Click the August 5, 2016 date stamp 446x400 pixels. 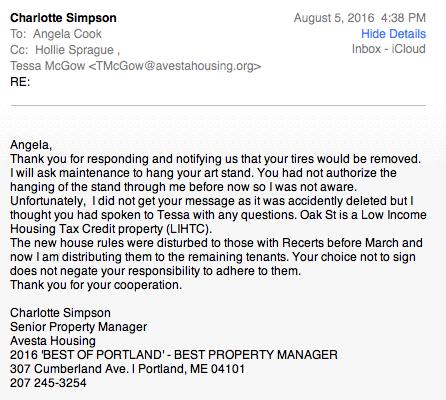point(334,18)
